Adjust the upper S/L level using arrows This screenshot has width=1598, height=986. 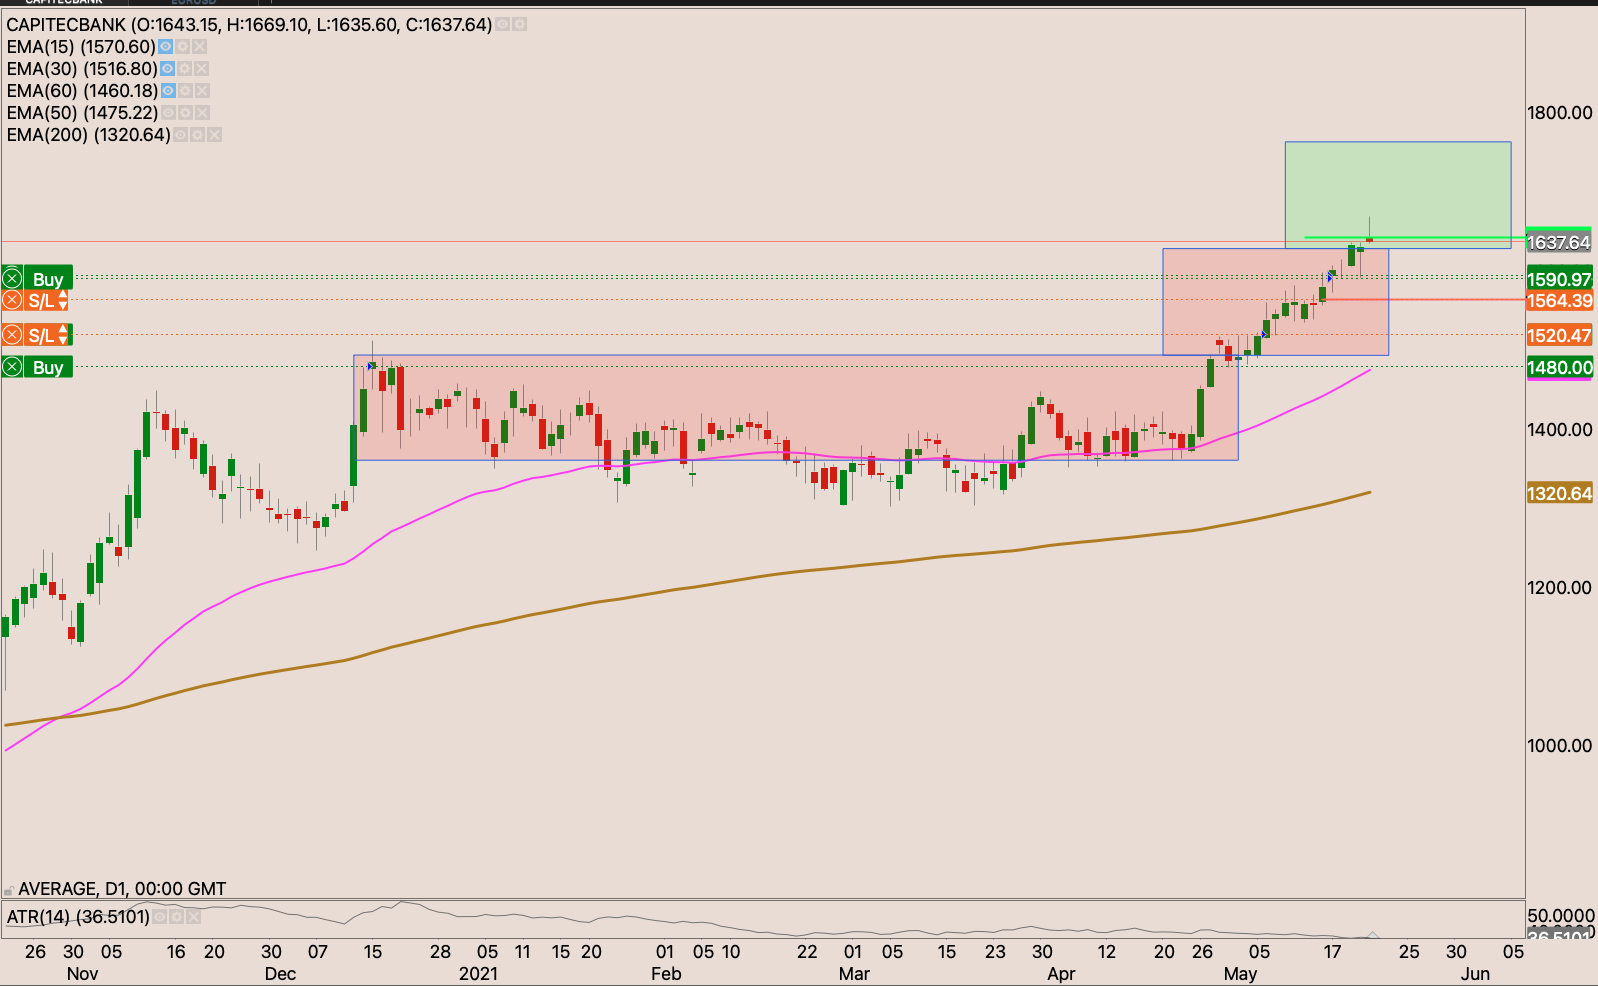pos(63,301)
